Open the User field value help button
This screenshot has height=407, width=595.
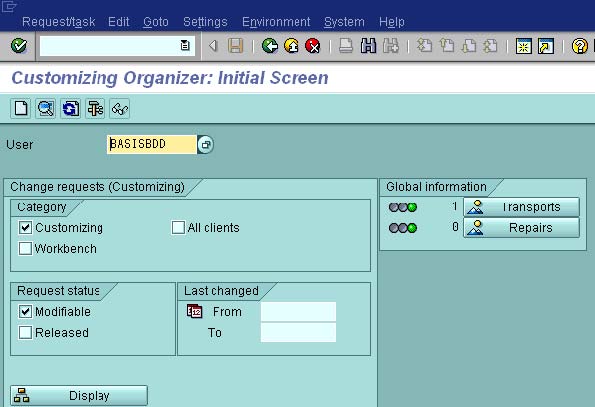[x=205, y=145]
